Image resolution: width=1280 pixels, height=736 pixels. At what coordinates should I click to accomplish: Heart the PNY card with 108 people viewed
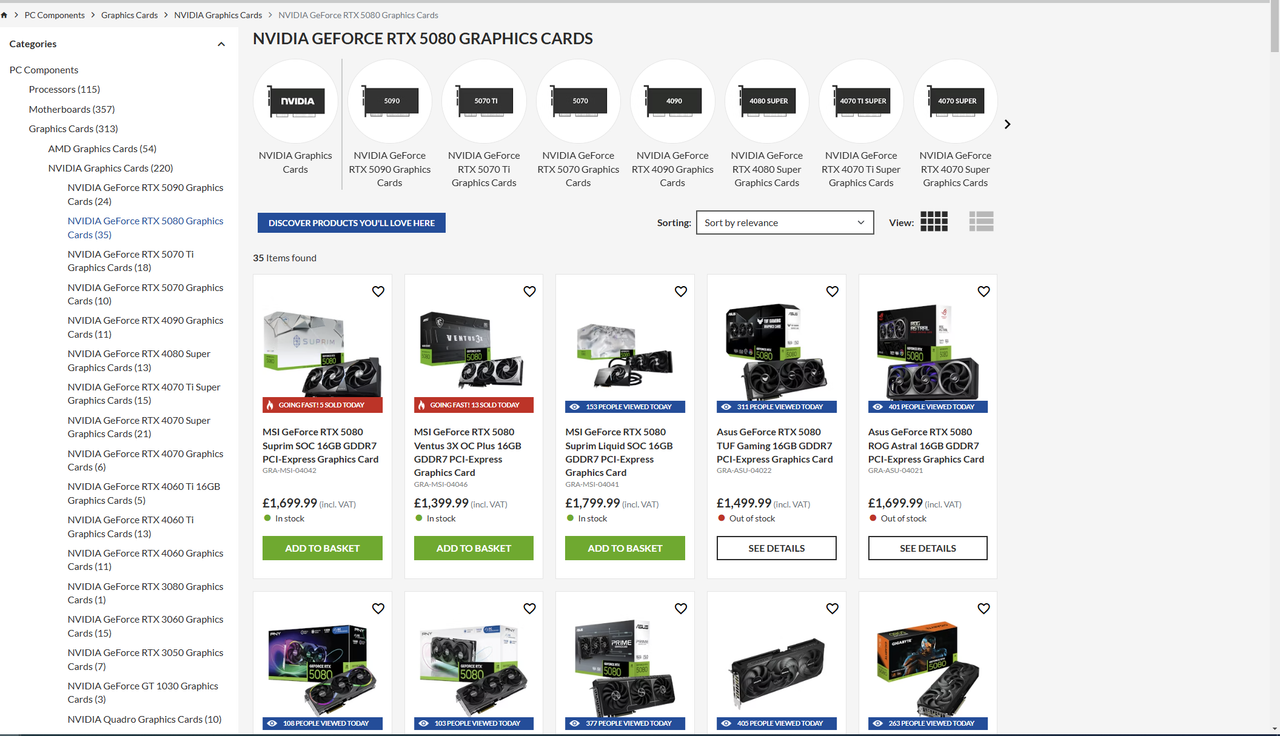point(378,608)
